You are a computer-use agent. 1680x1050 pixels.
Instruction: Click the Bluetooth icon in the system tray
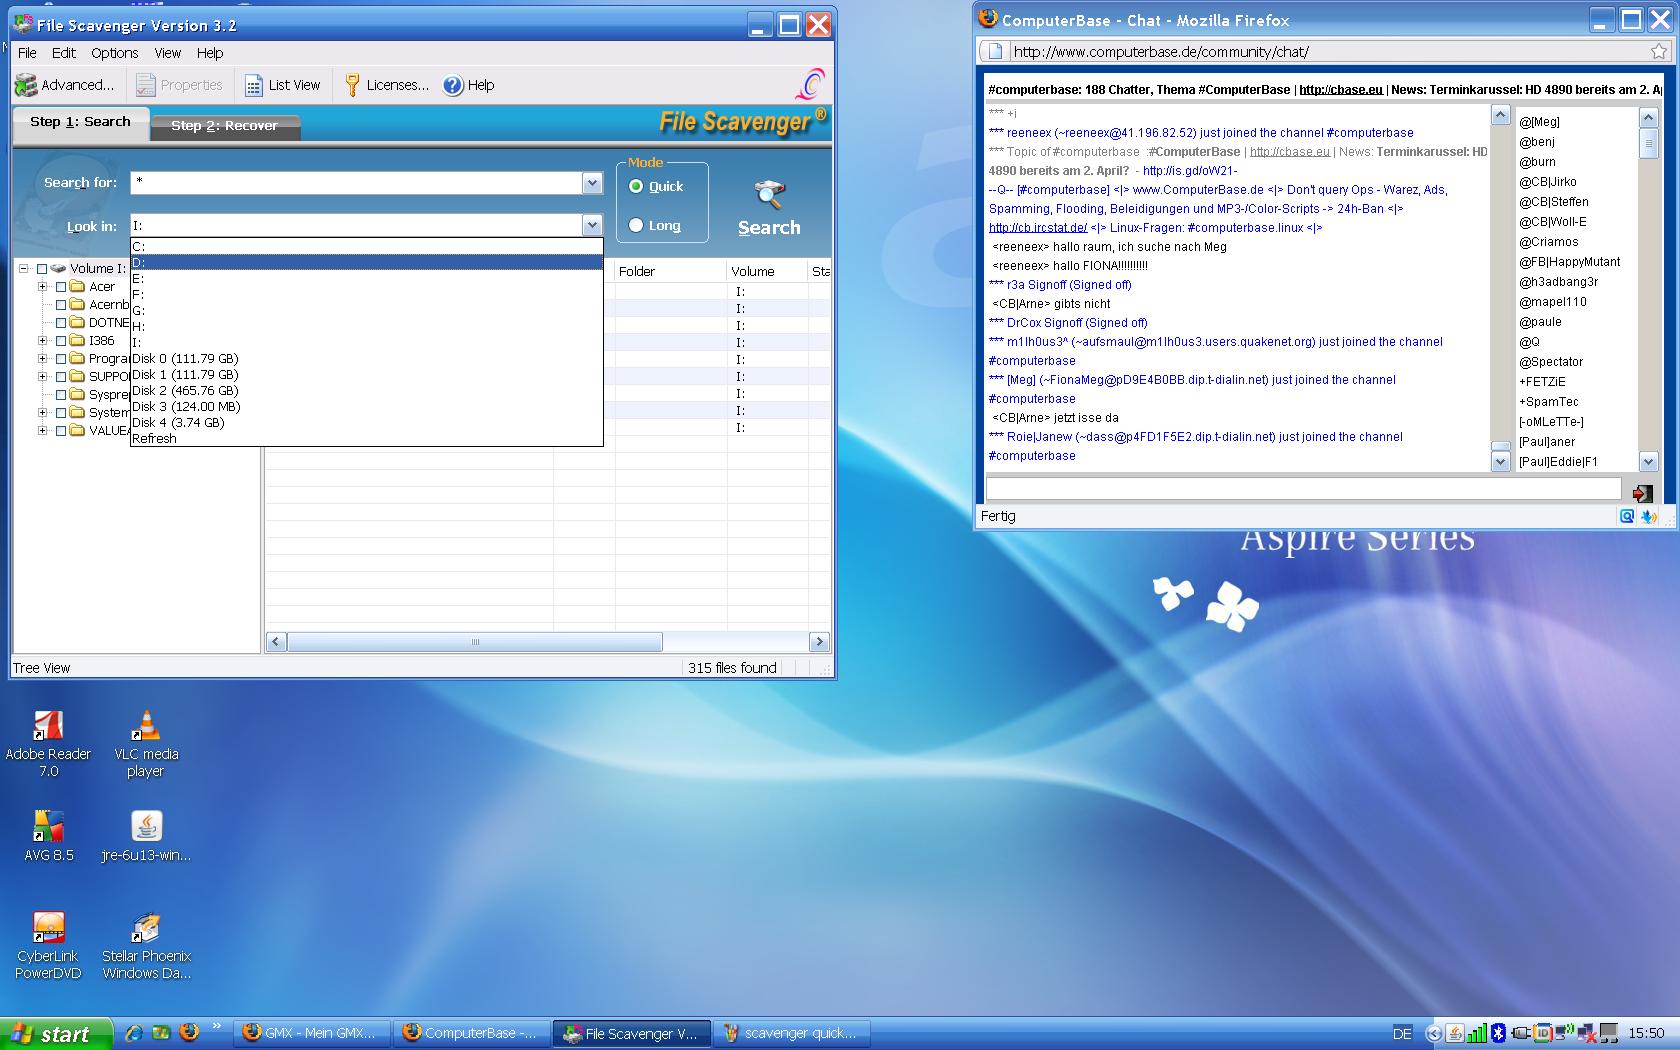(x=1498, y=1033)
